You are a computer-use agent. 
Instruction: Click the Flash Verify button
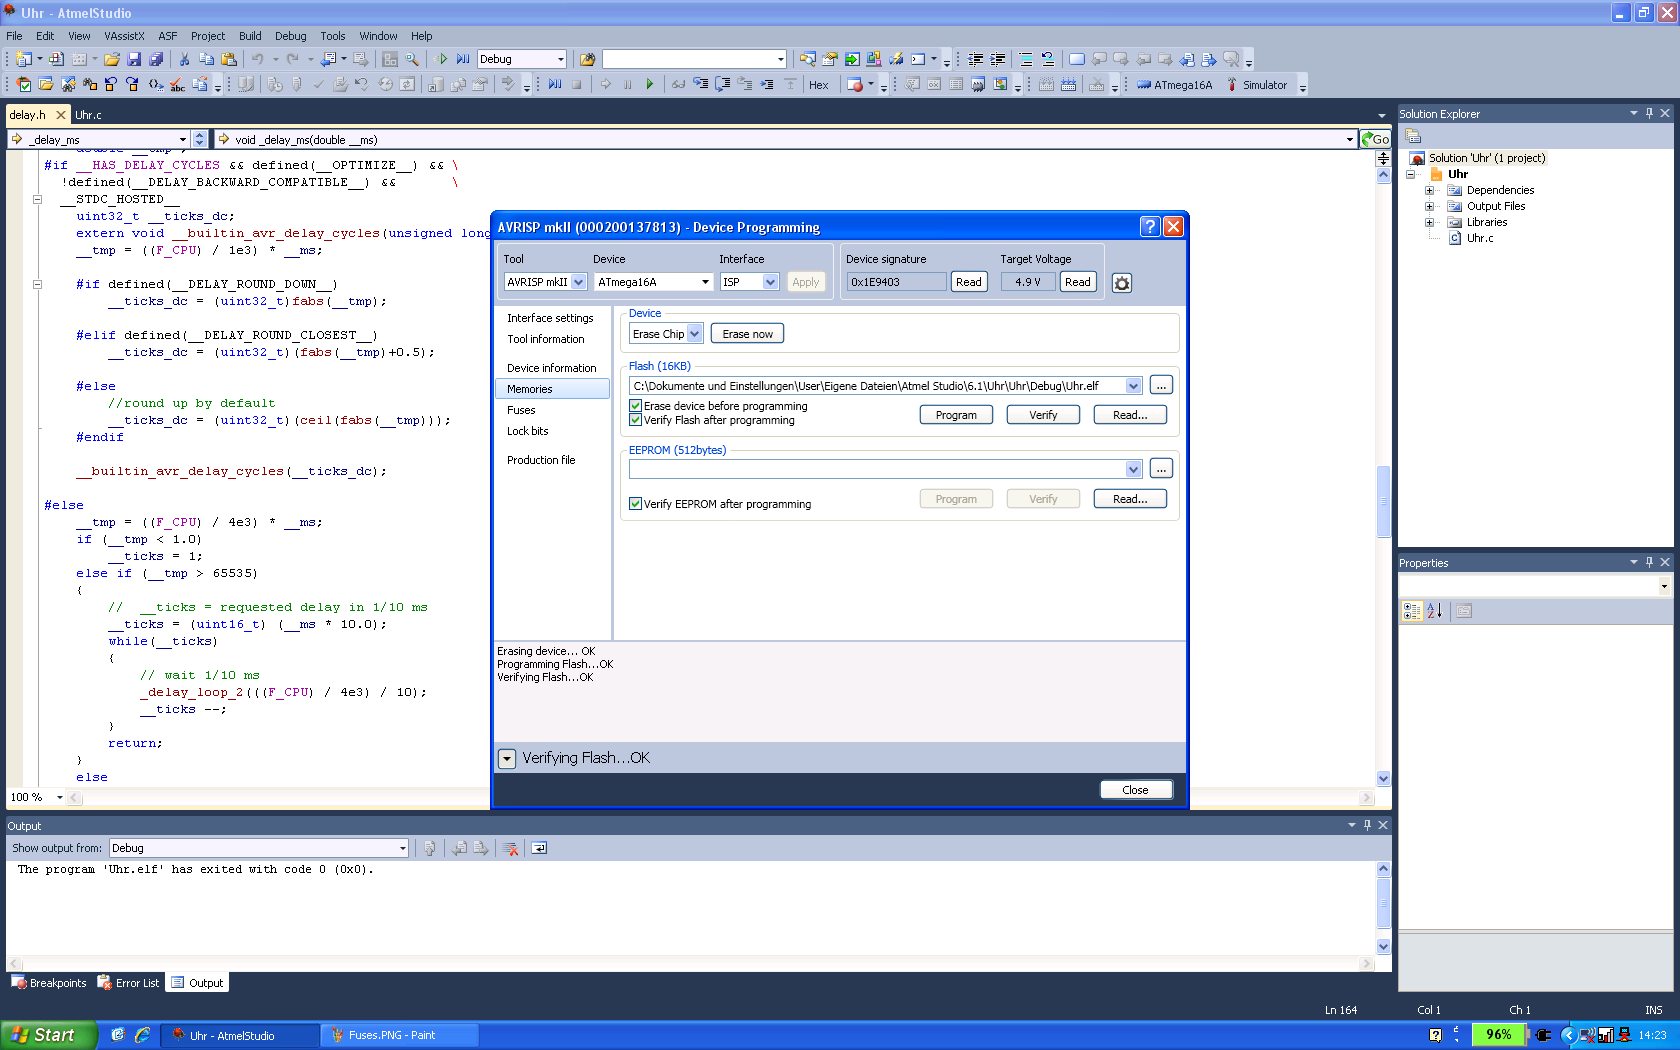pyautogui.click(x=1043, y=415)
